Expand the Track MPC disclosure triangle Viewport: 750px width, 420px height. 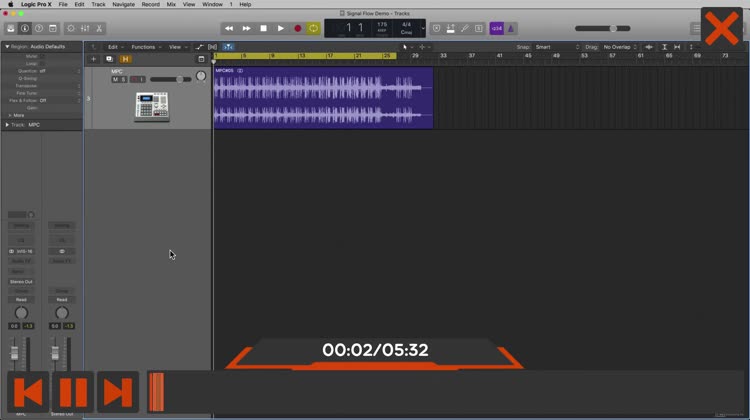click(x=7, y=125)
